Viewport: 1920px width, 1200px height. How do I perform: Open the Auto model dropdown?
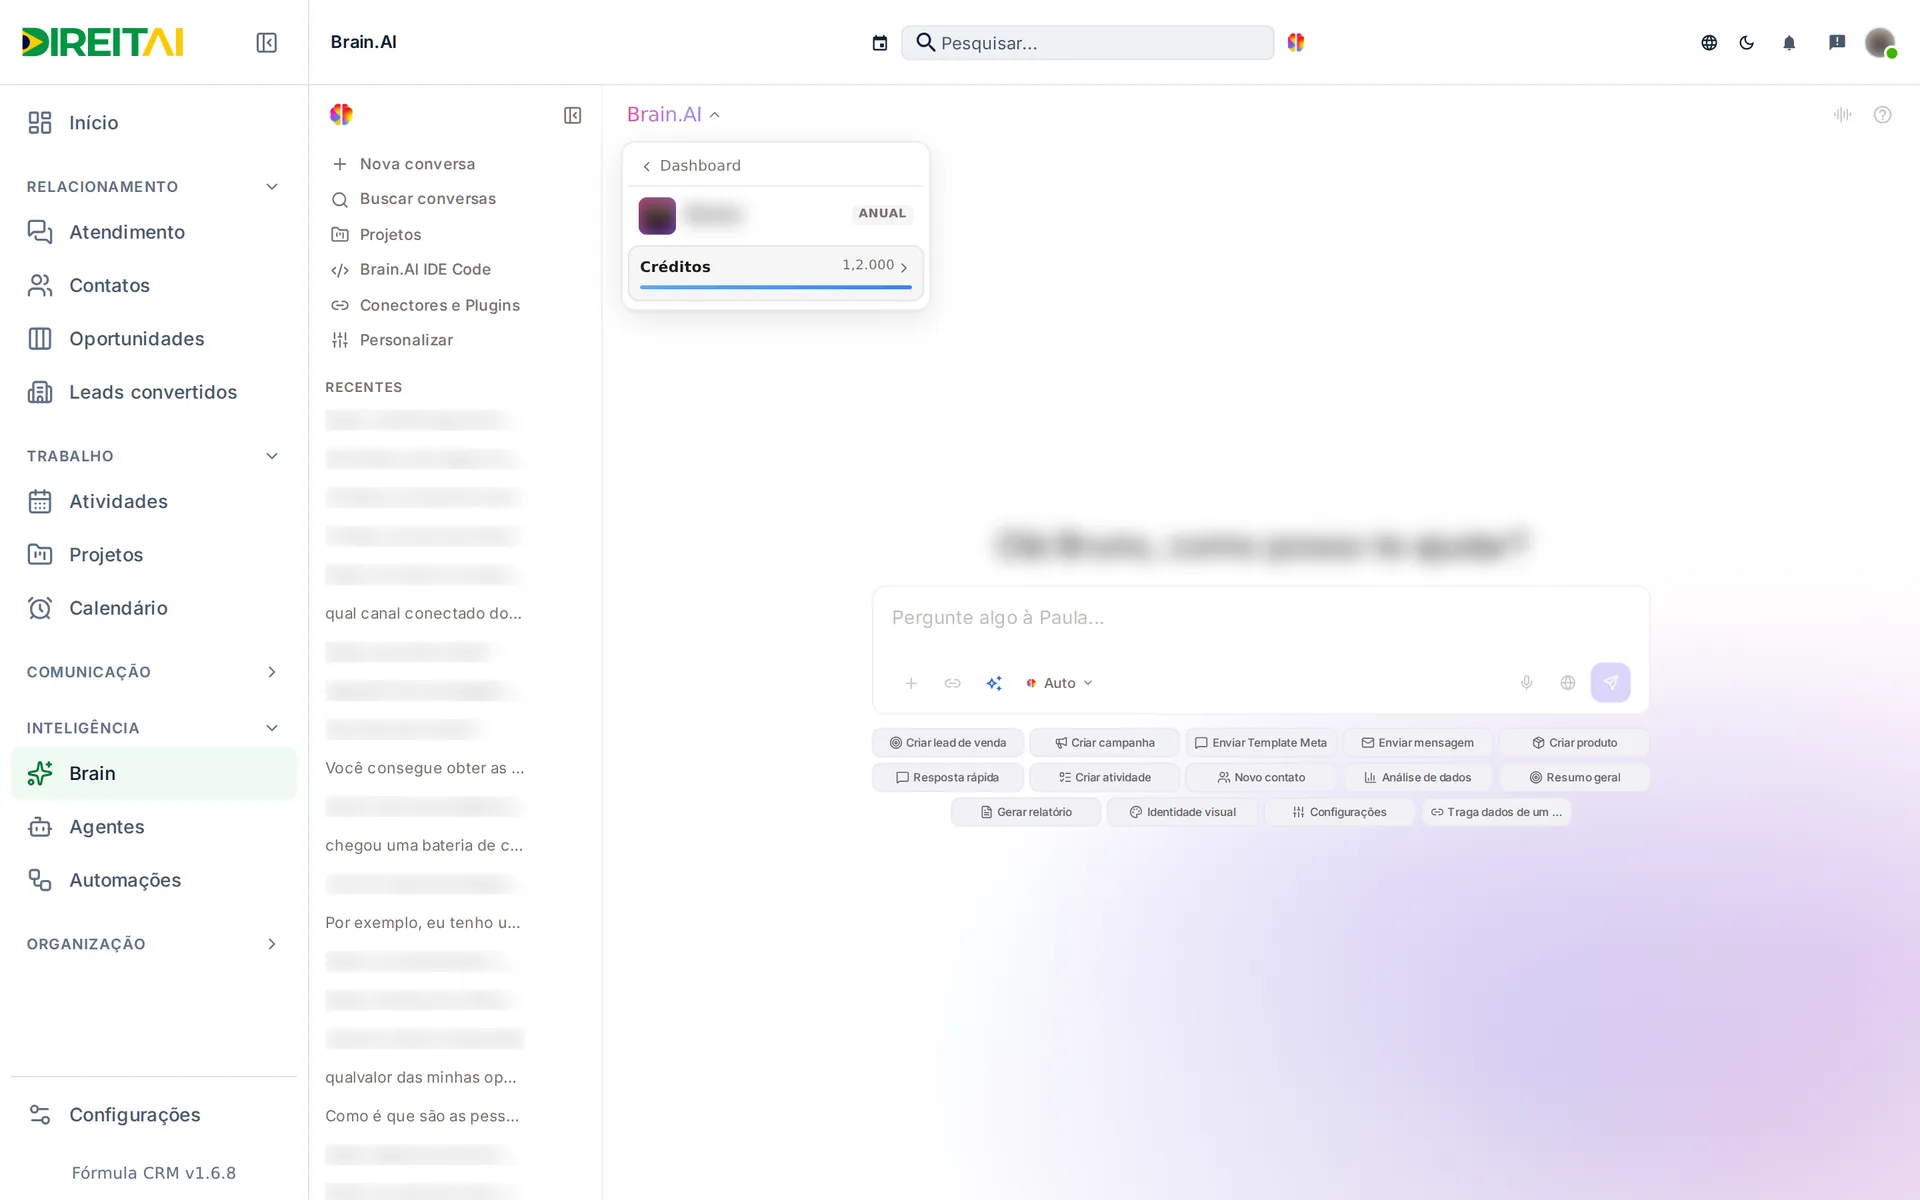click(x=1059, y=683)
